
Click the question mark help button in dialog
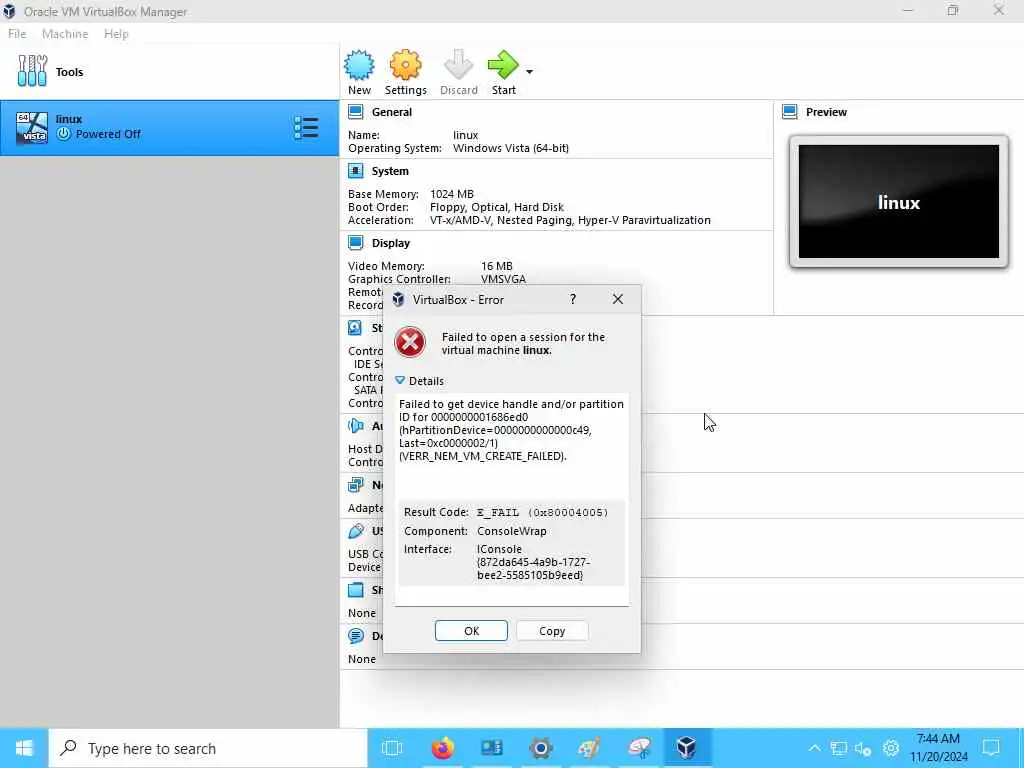(x=573, y=299)
